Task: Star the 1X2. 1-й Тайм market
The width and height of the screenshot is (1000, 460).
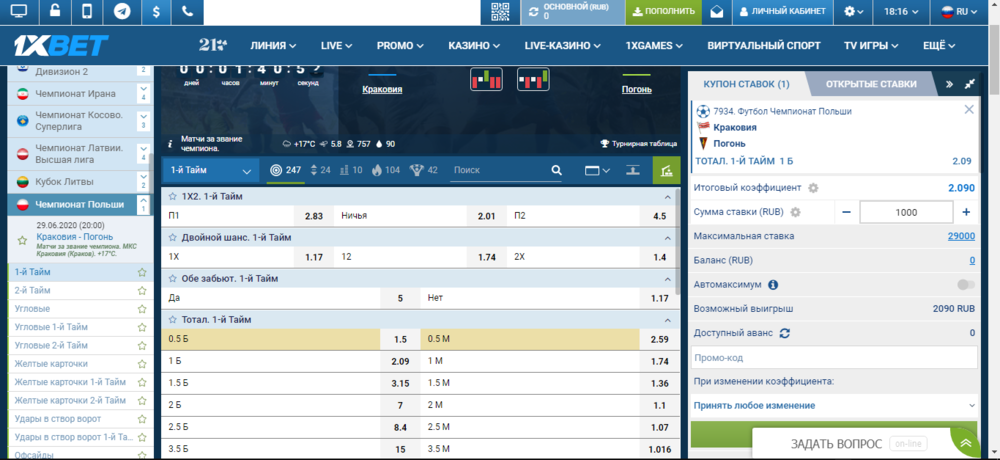Action: point(172,197)
